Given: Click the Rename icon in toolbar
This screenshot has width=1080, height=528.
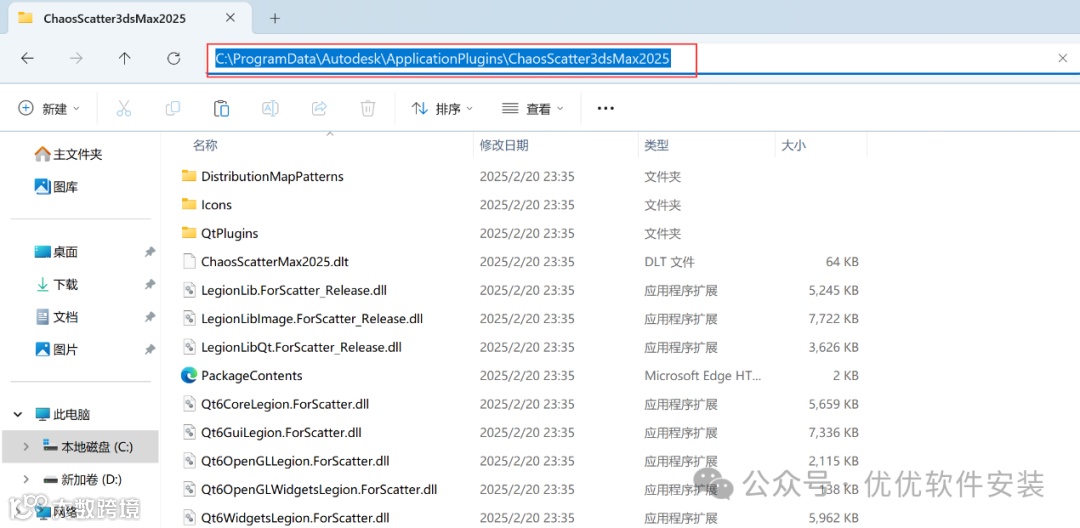Looking at the screenshot, I should [270, 108].
